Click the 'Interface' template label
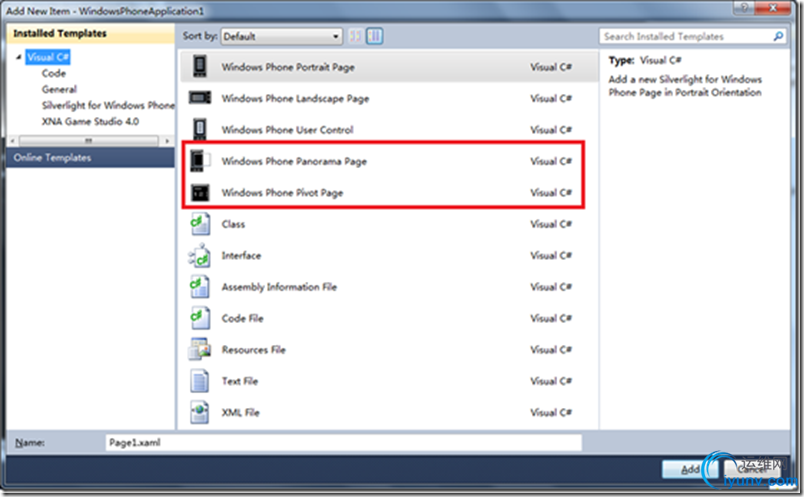 [x=241, y=255]
